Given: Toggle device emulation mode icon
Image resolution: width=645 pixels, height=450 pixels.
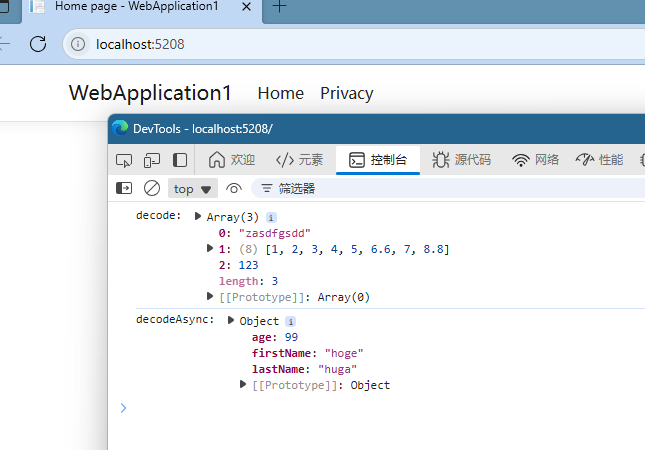Looking at the screenshot, I should pos(152,160).
